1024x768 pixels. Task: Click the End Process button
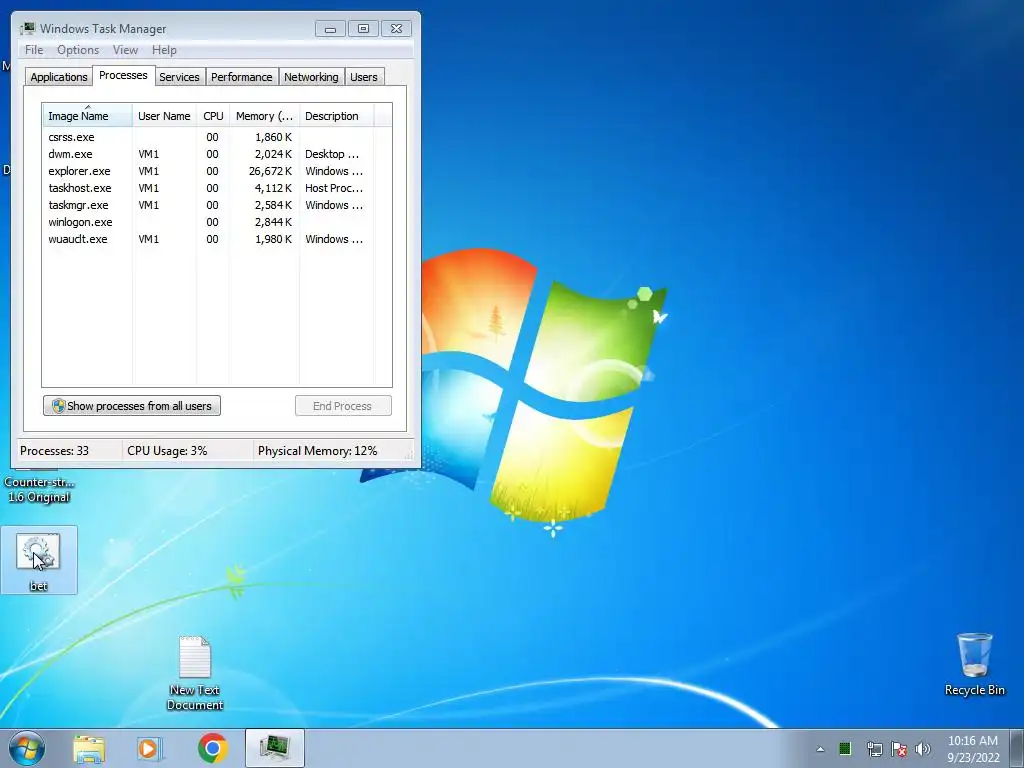[343, 406]
